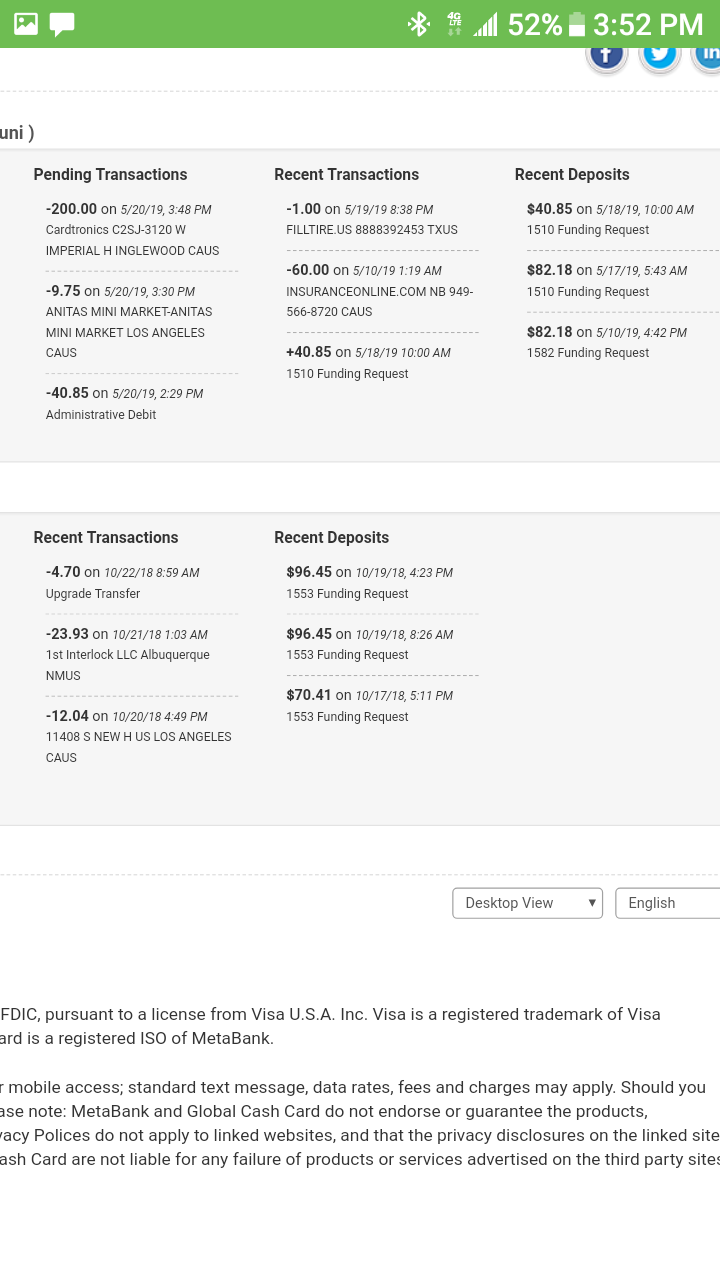Open the Desktop View dropdown
The height and width of the screenshot is (1280, 720).
(527, 903)
